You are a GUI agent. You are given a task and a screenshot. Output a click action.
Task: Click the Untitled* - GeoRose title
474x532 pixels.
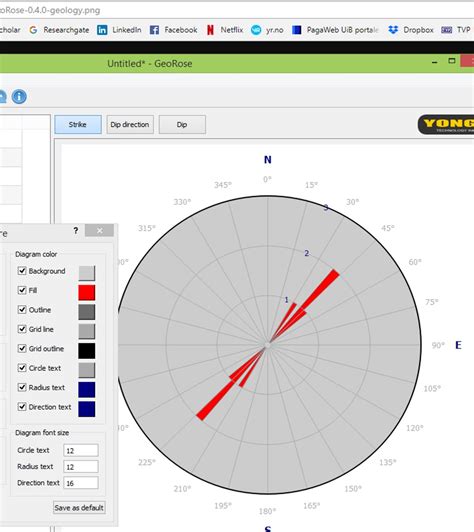pos(150,63)
